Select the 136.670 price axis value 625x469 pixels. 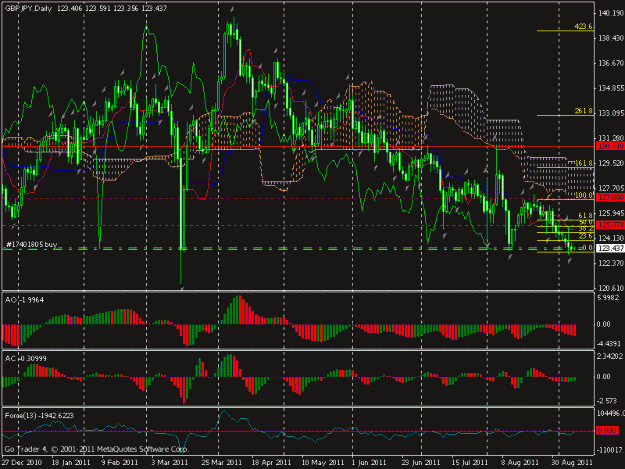coord(611,63)
